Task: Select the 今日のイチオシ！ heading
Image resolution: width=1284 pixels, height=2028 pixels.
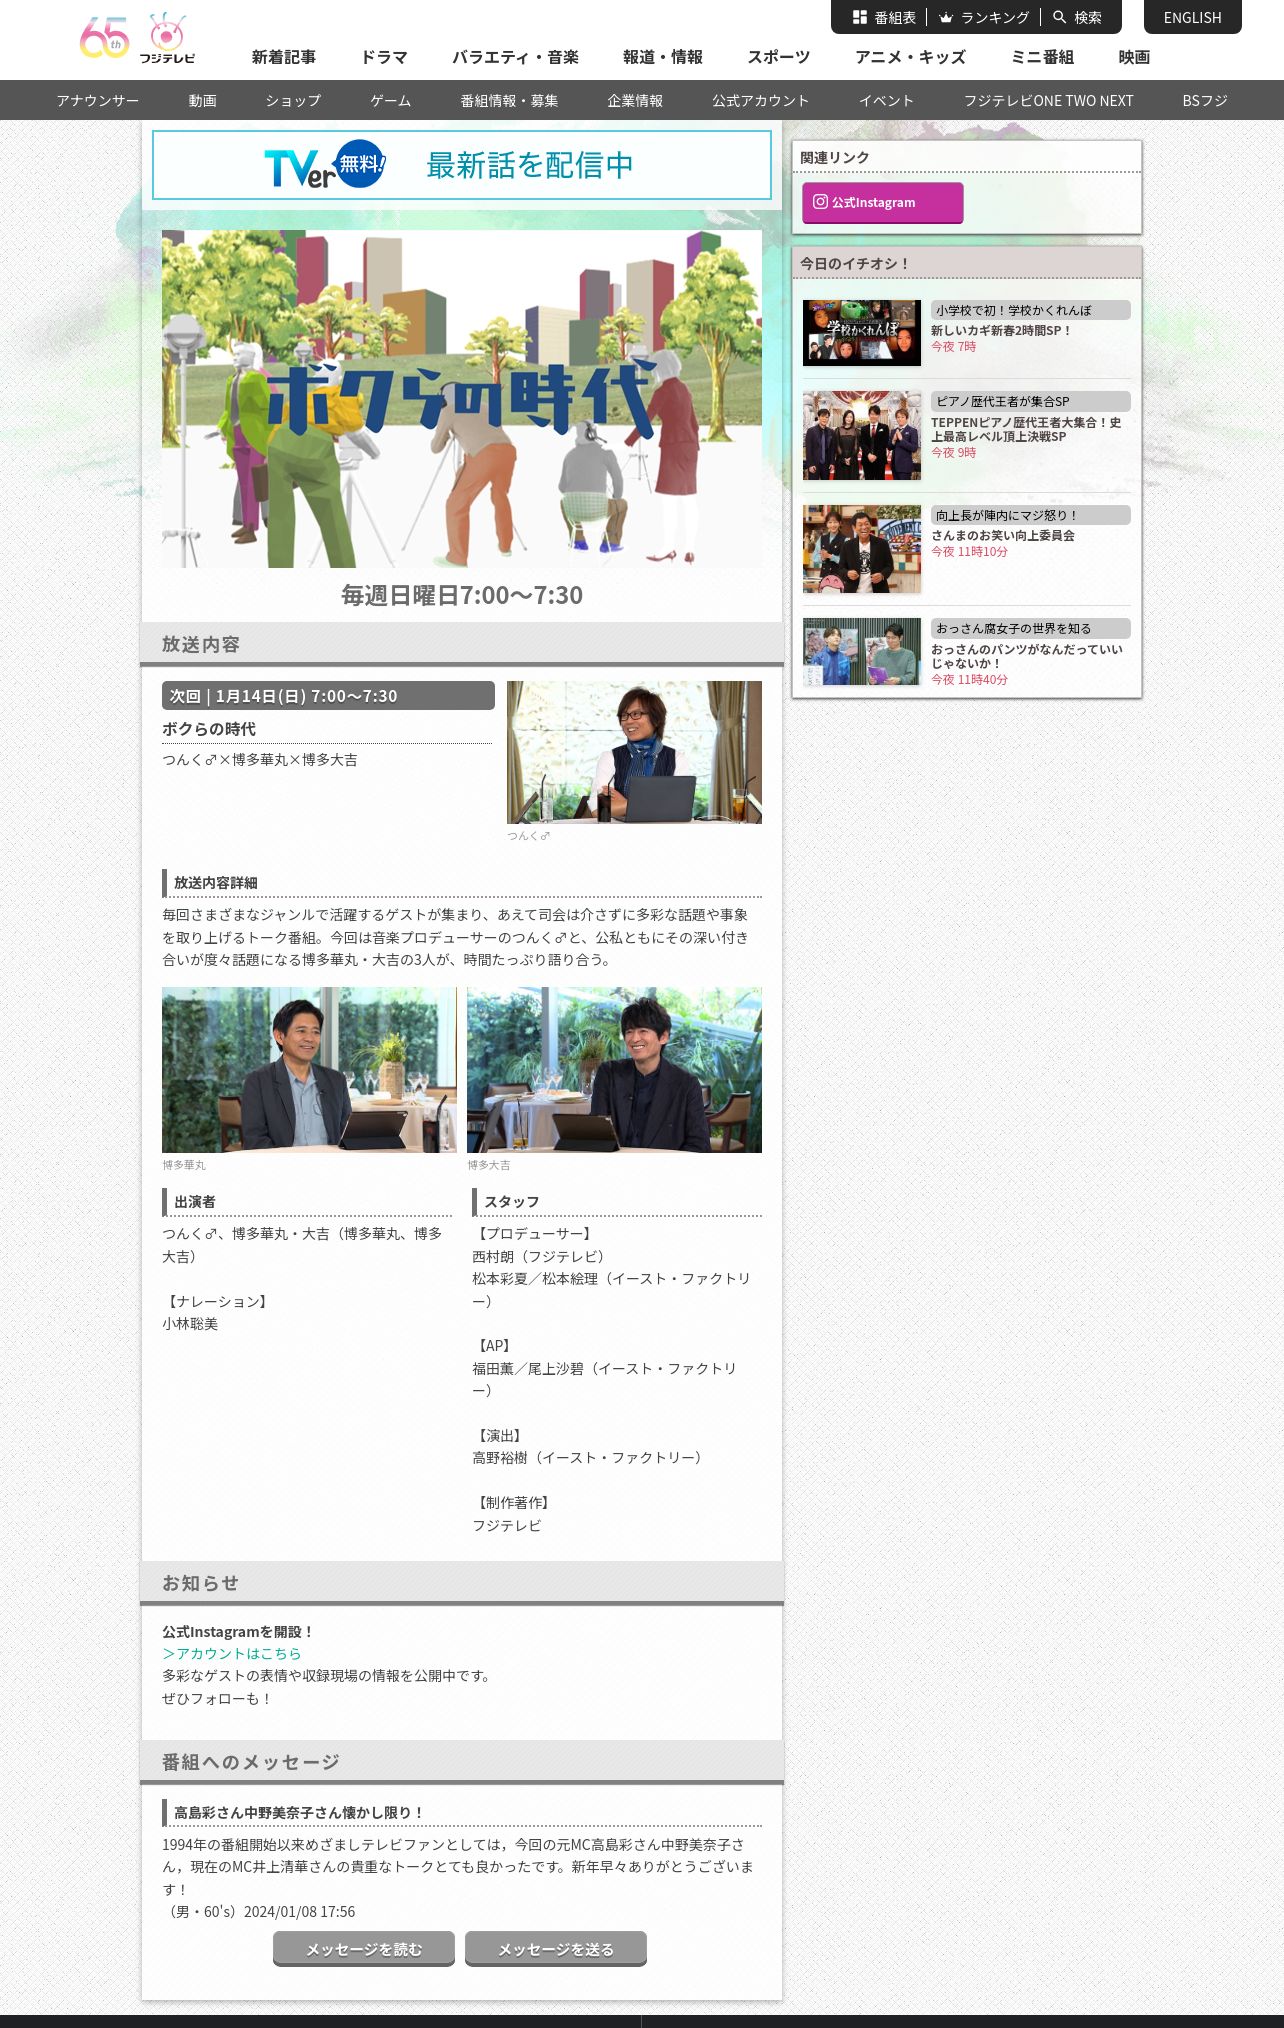Action: tap(856, 263)
